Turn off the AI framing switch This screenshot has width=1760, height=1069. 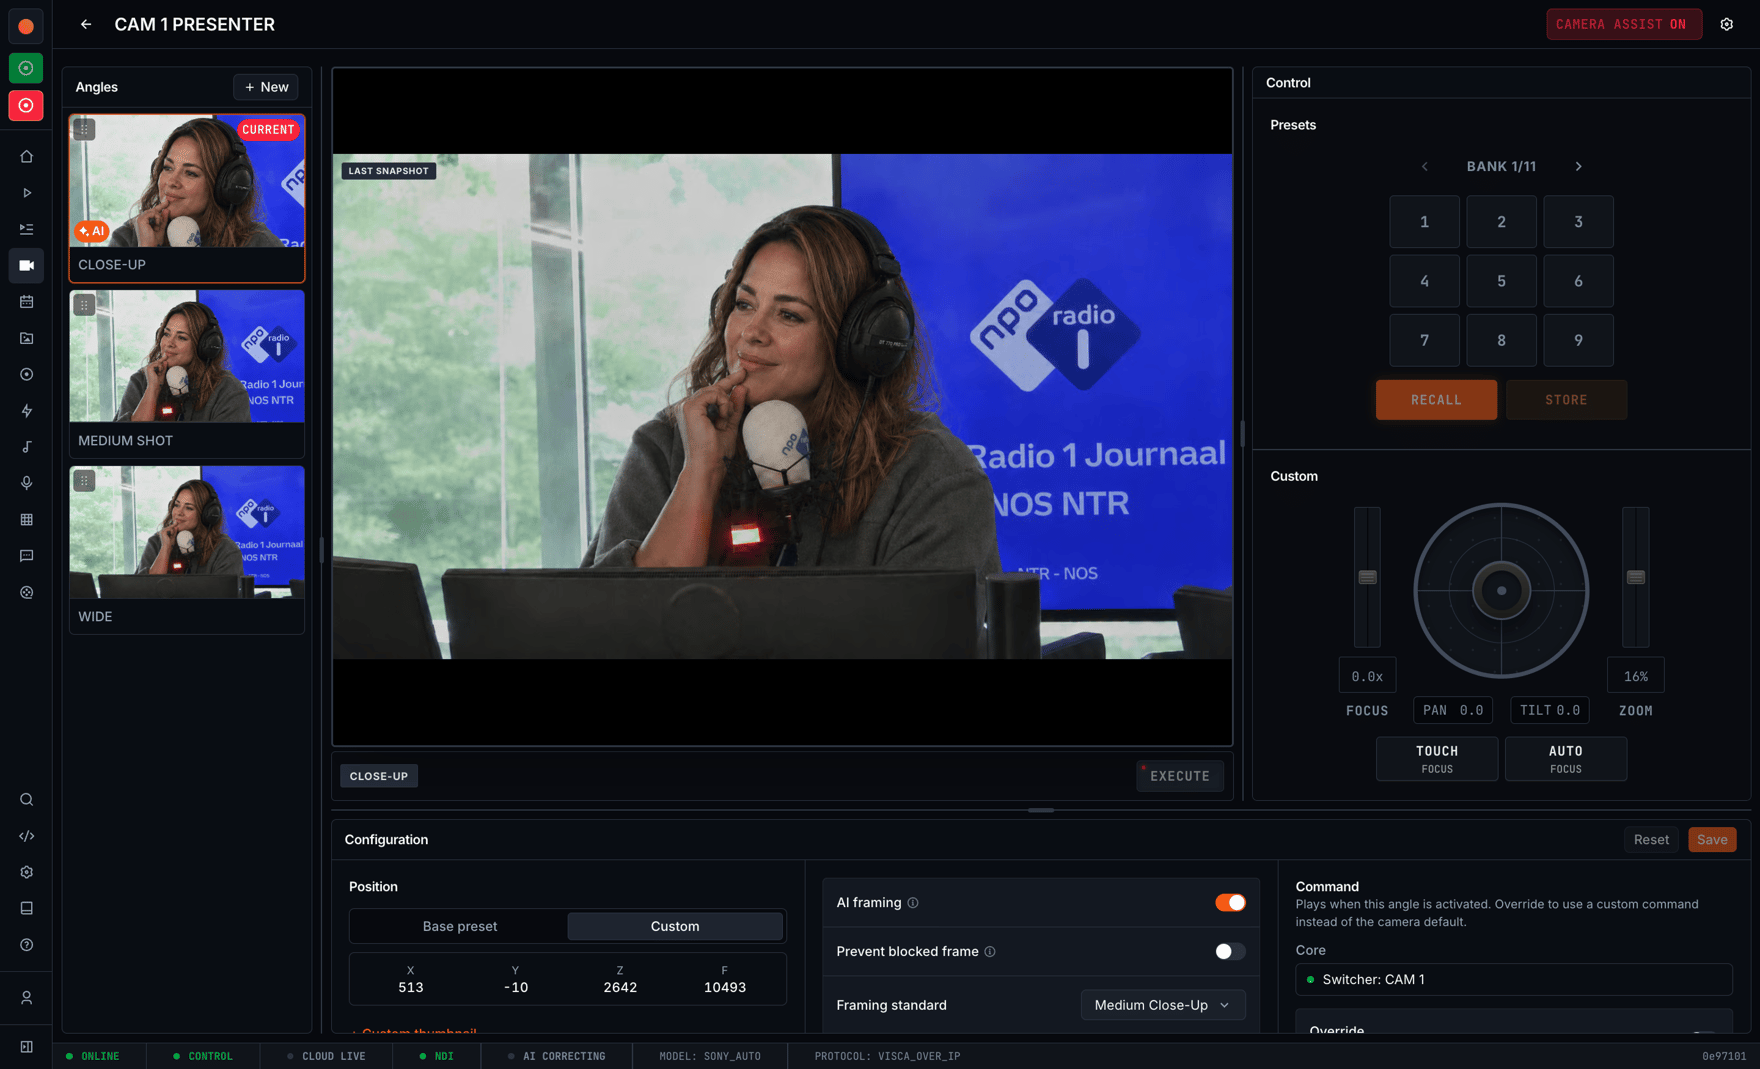pyautogui.click(x=1230, y=903)
